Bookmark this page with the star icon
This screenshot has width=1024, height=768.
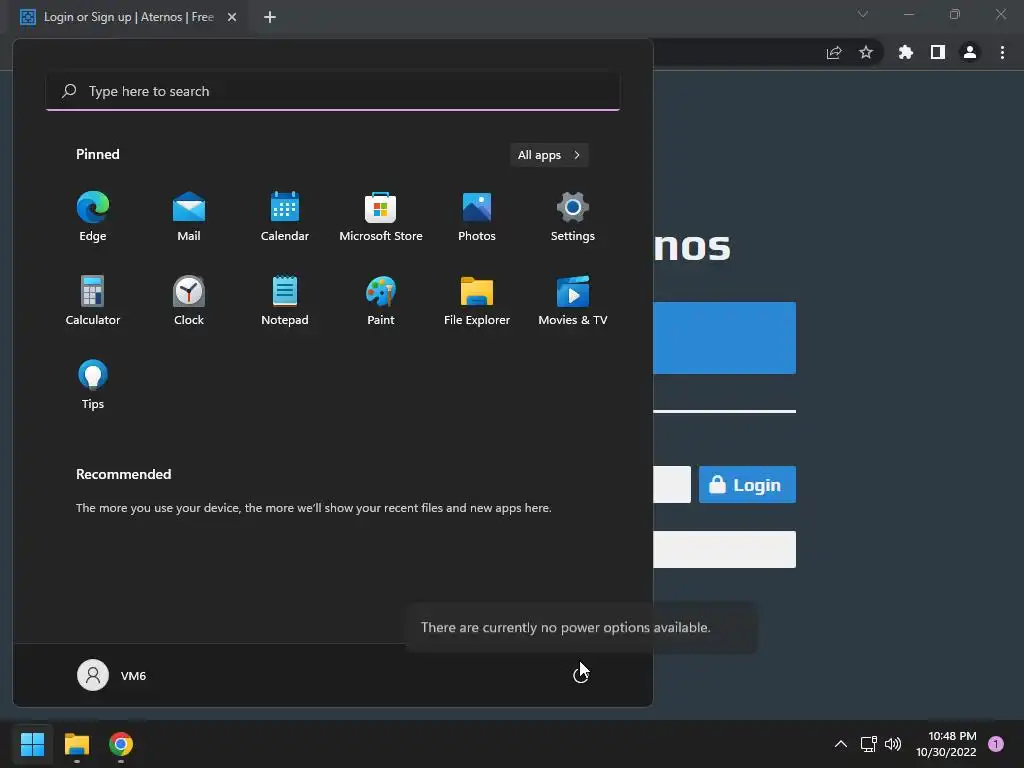[x=866, y=52]
